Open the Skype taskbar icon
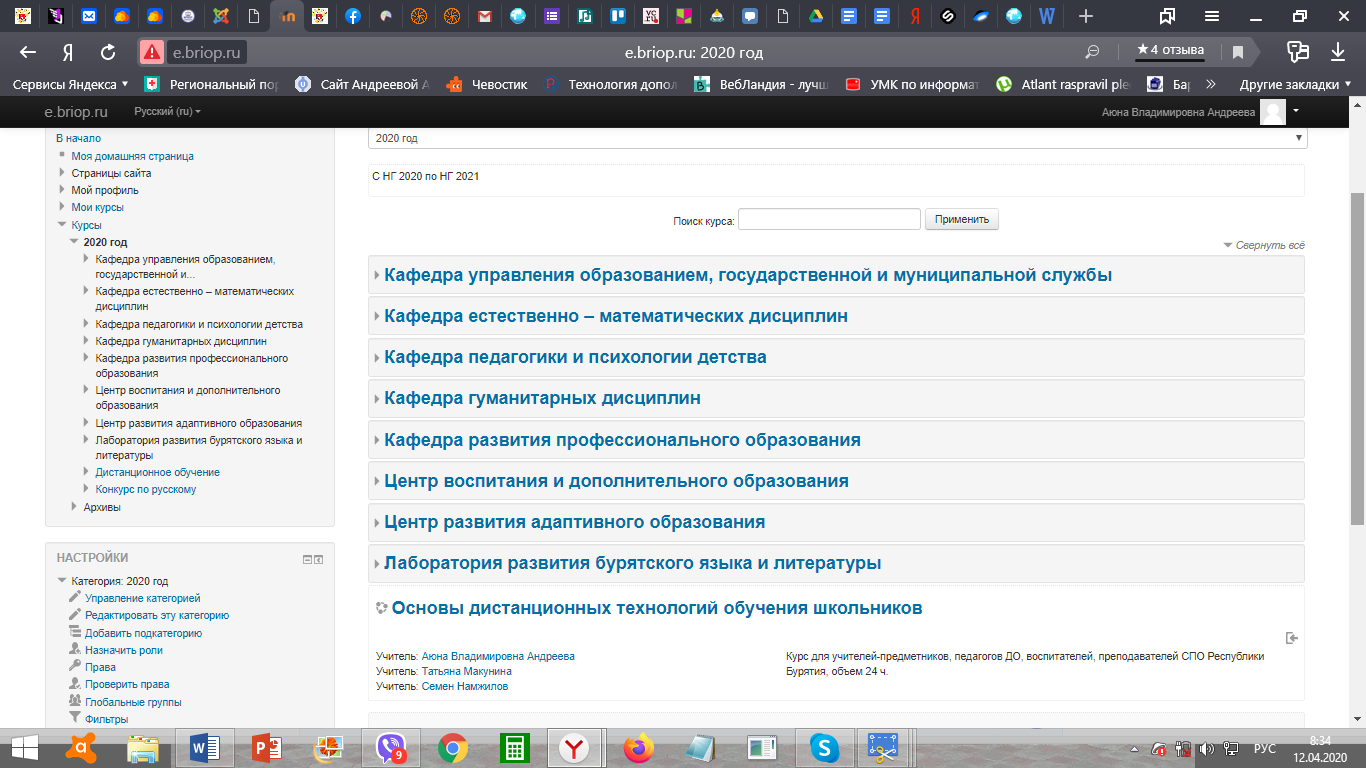 click(824, 747)
